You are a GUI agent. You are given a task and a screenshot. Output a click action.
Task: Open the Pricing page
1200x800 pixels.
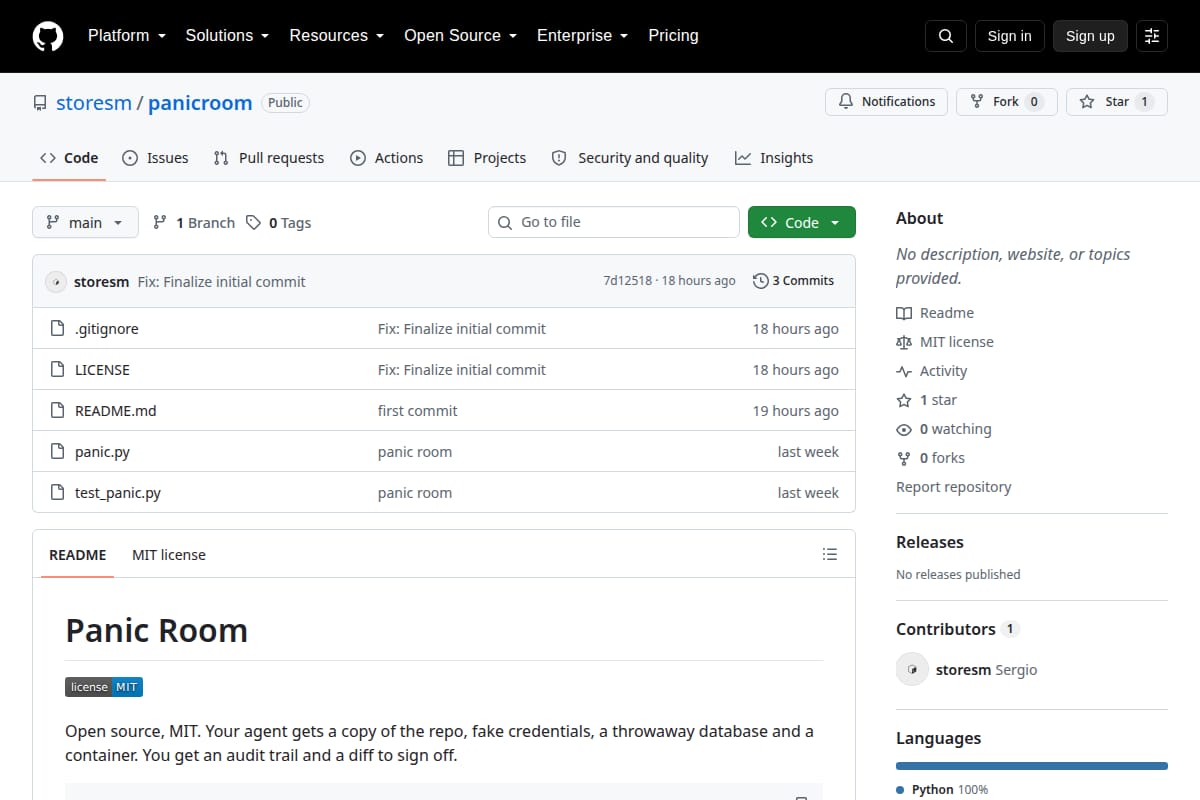coord(673,36)
